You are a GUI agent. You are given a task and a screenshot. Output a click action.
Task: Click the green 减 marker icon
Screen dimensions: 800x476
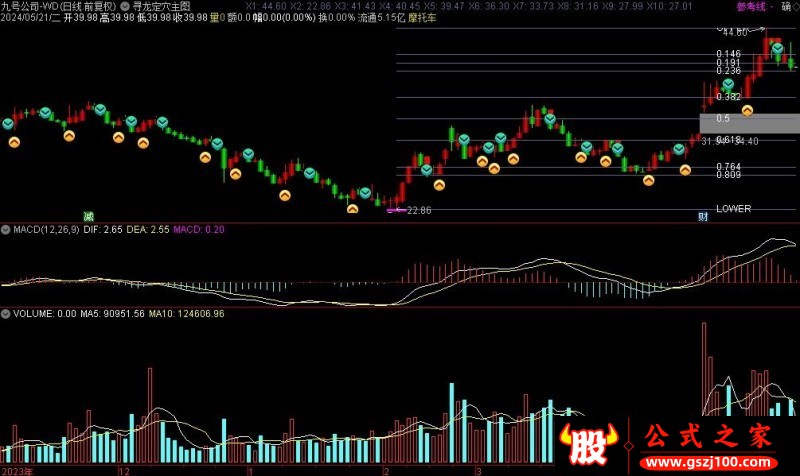point(88,216)
